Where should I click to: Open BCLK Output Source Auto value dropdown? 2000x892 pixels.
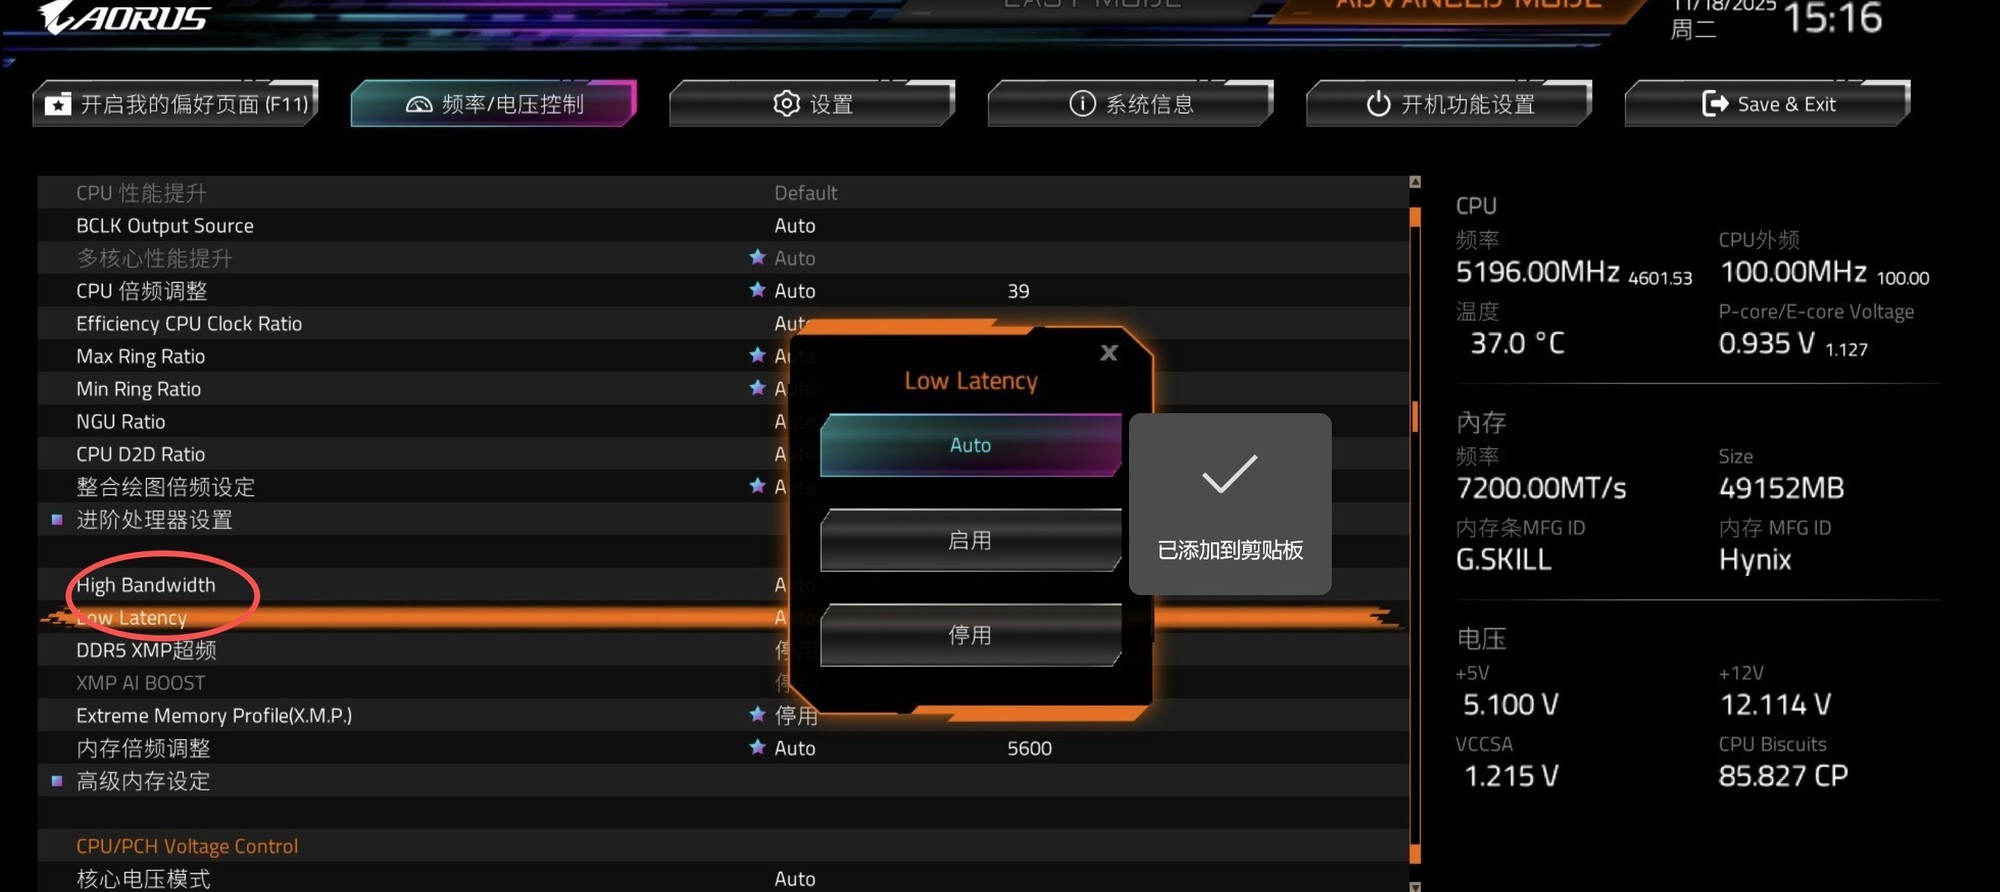pyautogui.click(x=795, y=226)
